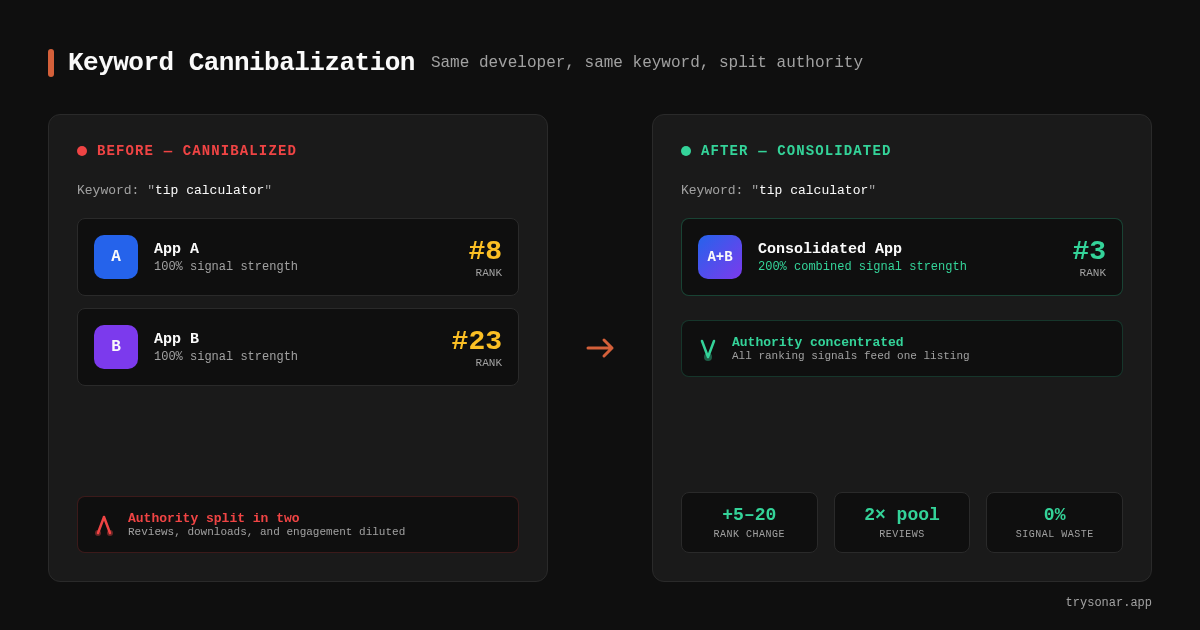Viewport: 1200px width, 630px height.
Task: Click the 0% Signal Waste stat tile
Action: click(1055, 522)
